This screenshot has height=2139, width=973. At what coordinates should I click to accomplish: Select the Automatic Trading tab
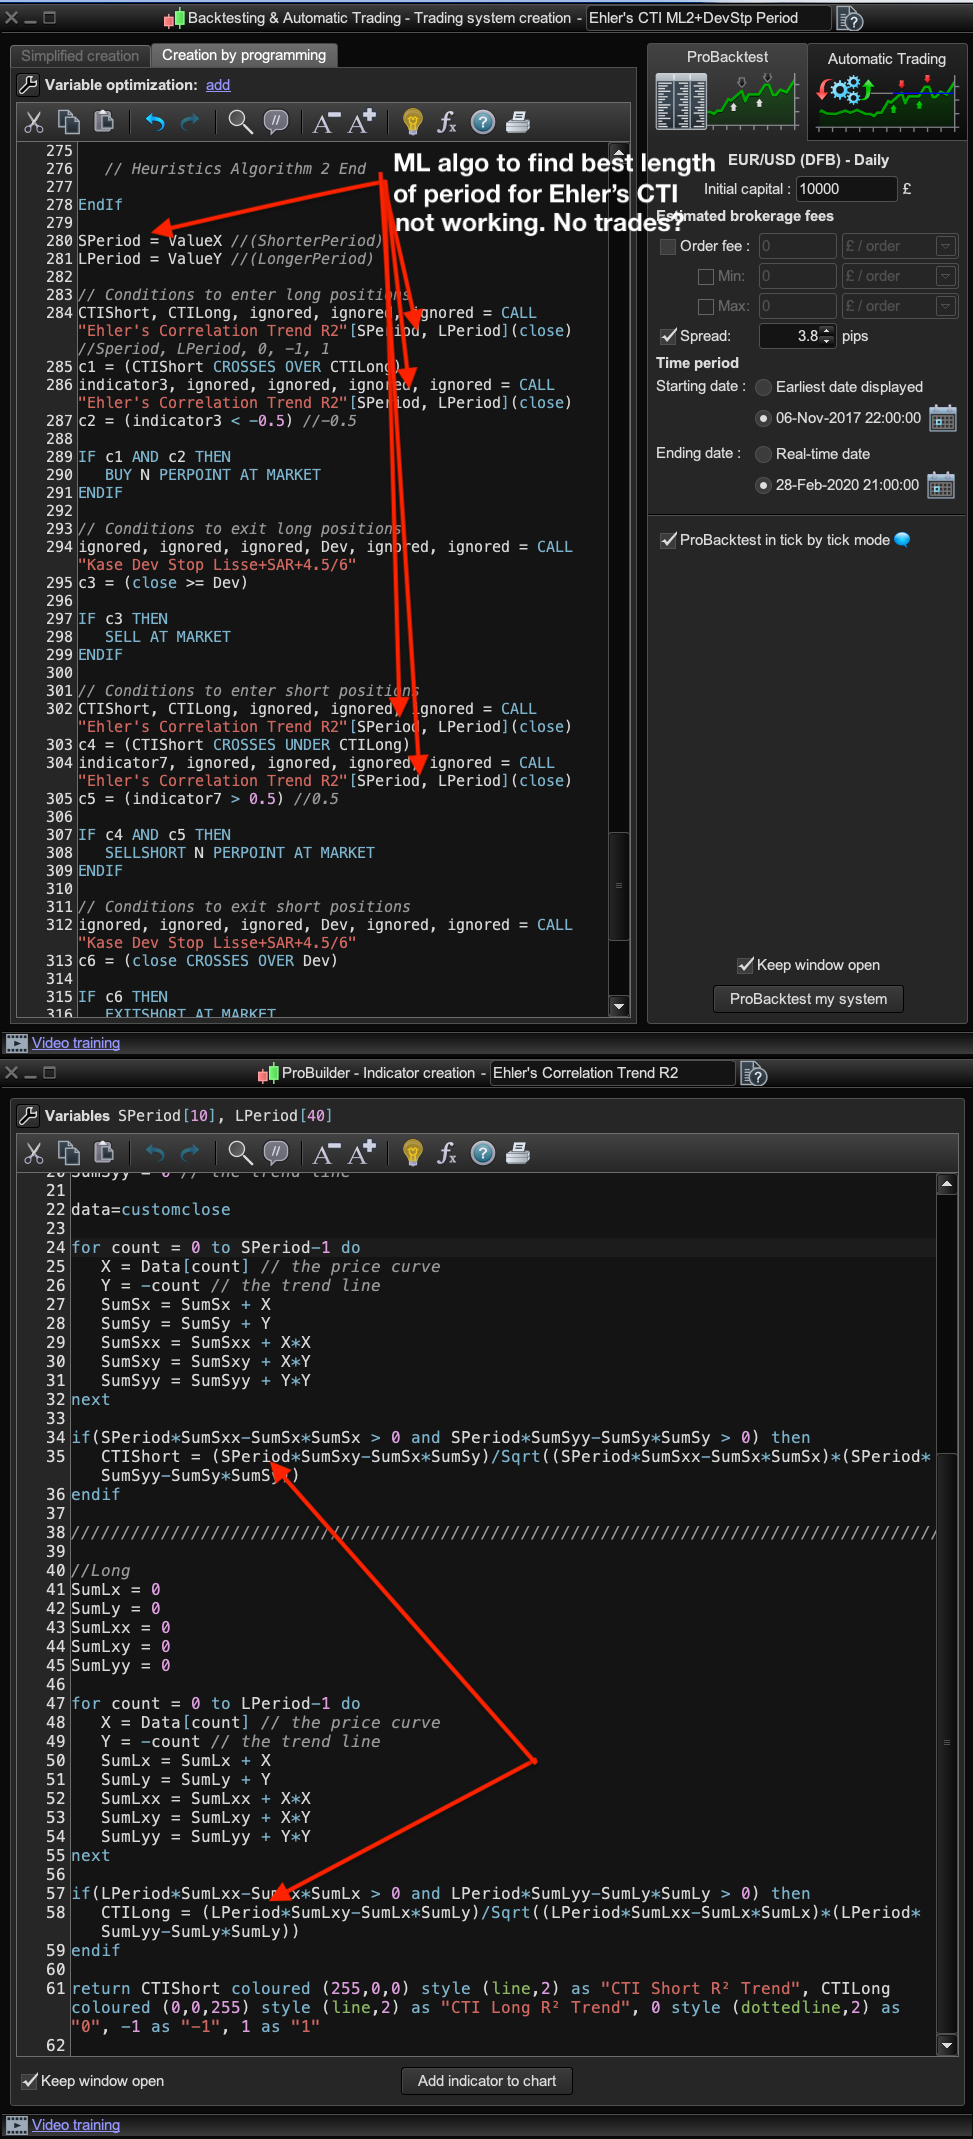[887, 91]
